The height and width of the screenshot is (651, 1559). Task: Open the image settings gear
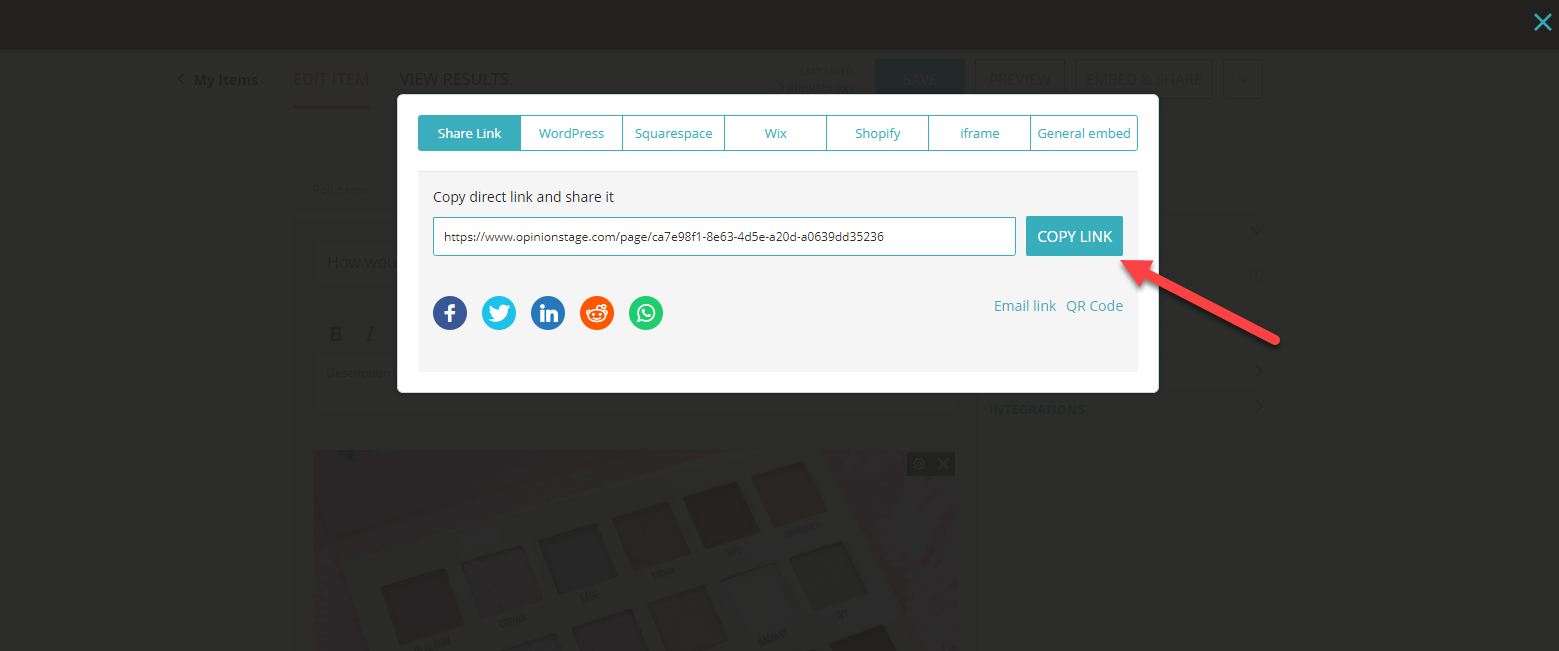(919, 463)
